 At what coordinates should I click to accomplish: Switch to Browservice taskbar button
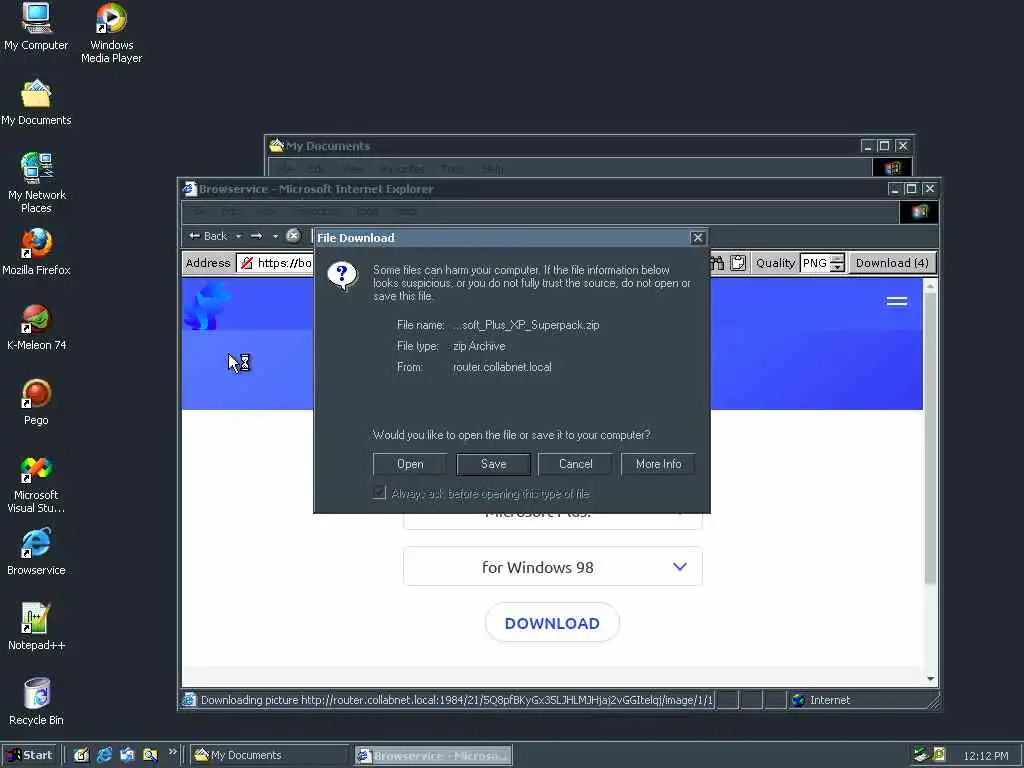pyautogui.click(x=434, y=756)
